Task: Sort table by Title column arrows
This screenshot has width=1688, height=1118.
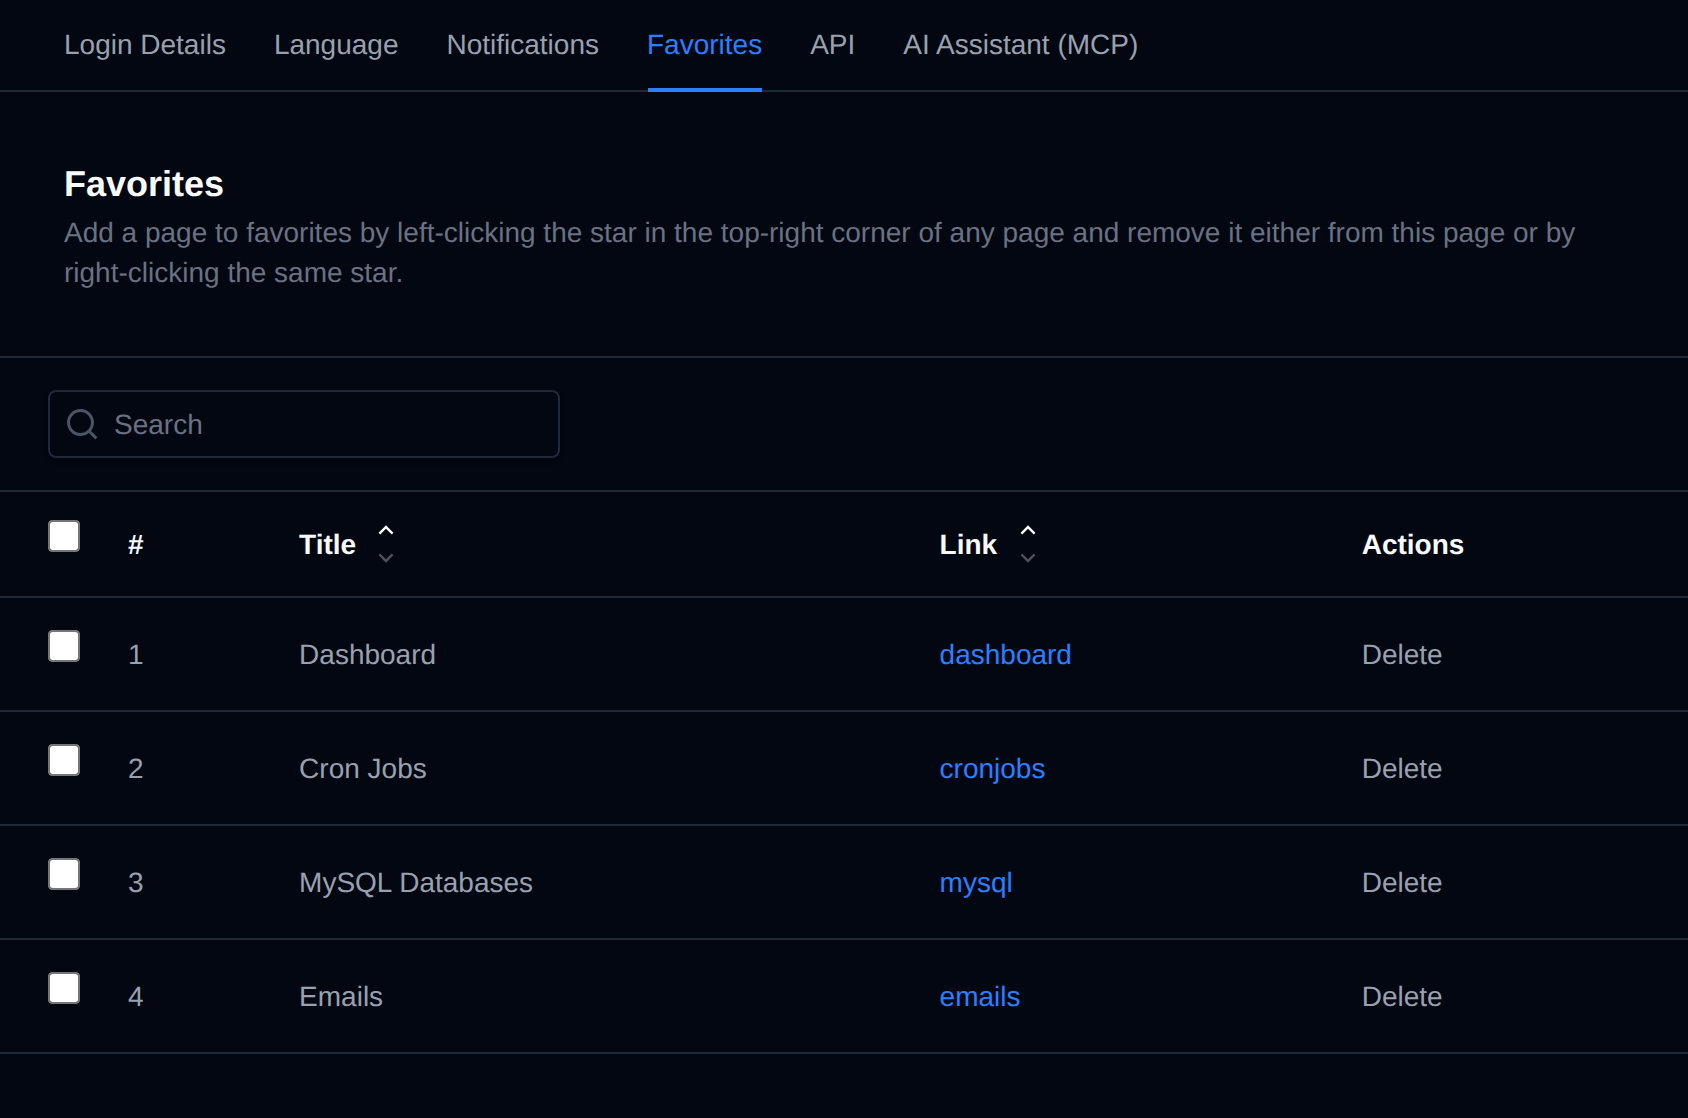Action: coord(386,544)
